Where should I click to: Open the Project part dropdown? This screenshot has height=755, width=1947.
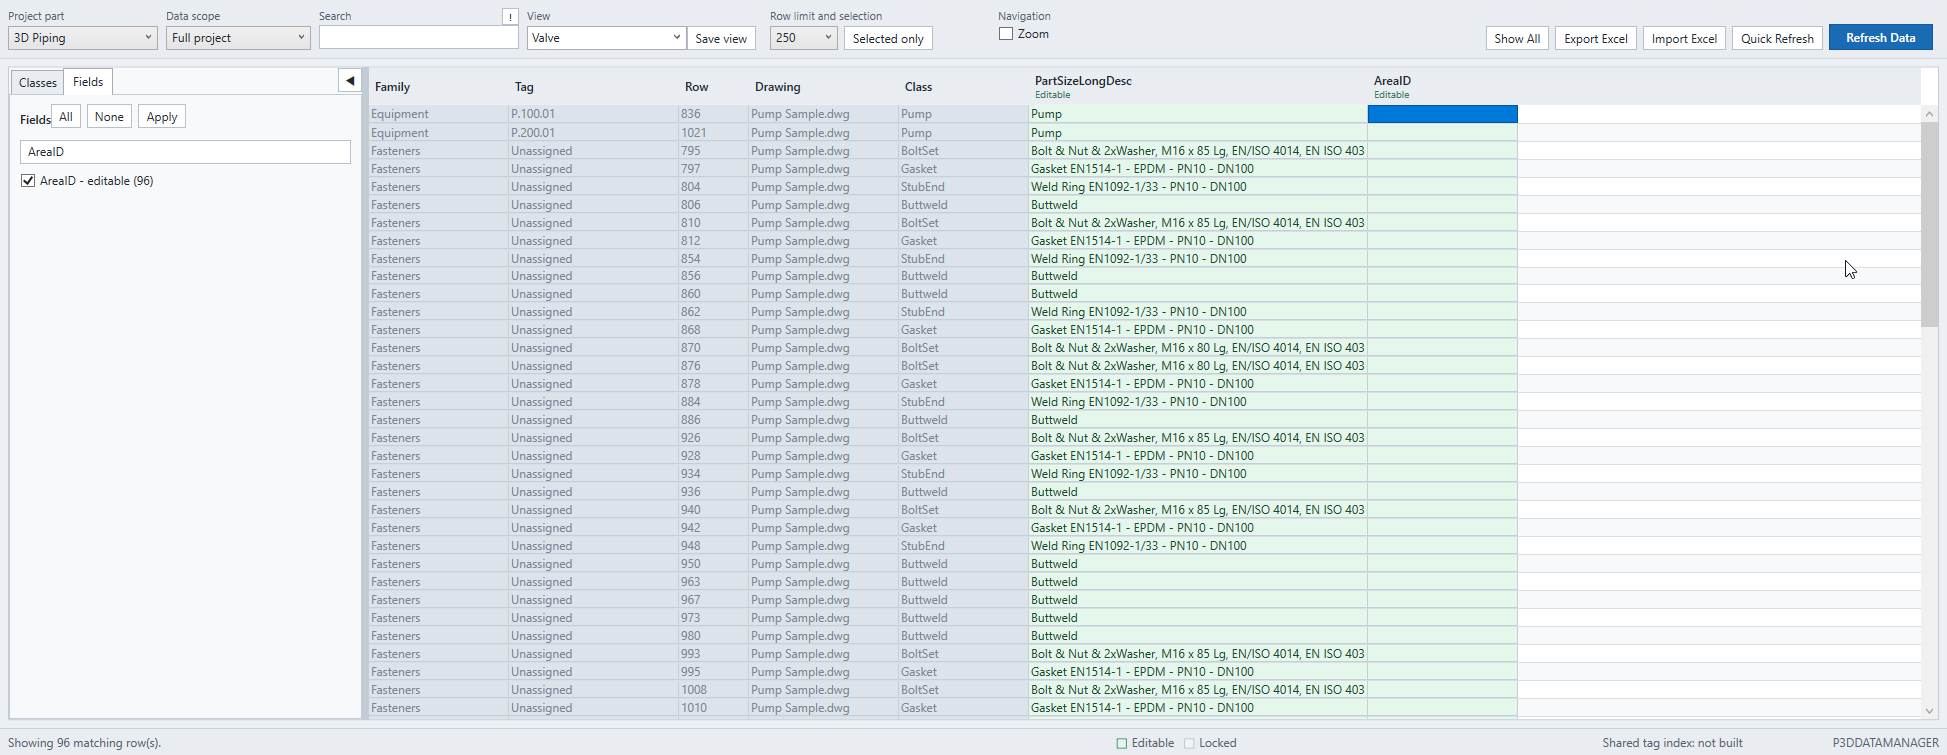click(82, 38)
